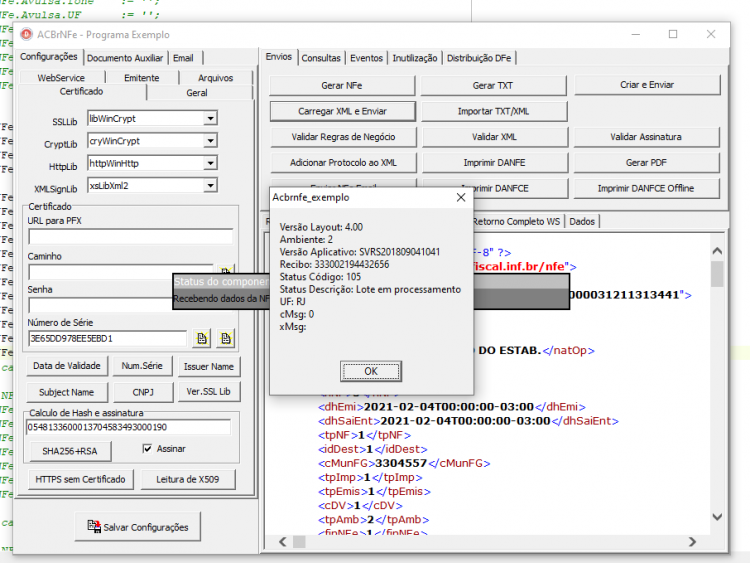This screenshot has height=563, width=750.
Task: Click the Leitura de X509 button
Action: 188,479
